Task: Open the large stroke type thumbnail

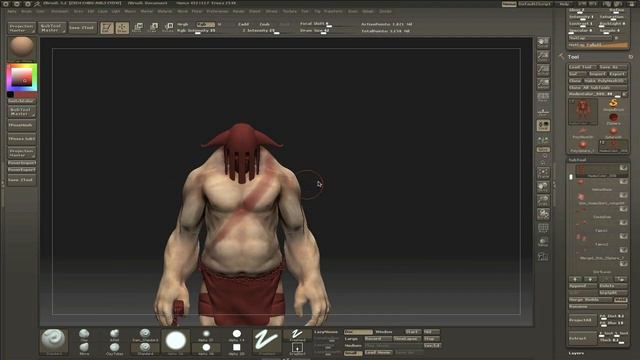Action: (x=267, y=341)
